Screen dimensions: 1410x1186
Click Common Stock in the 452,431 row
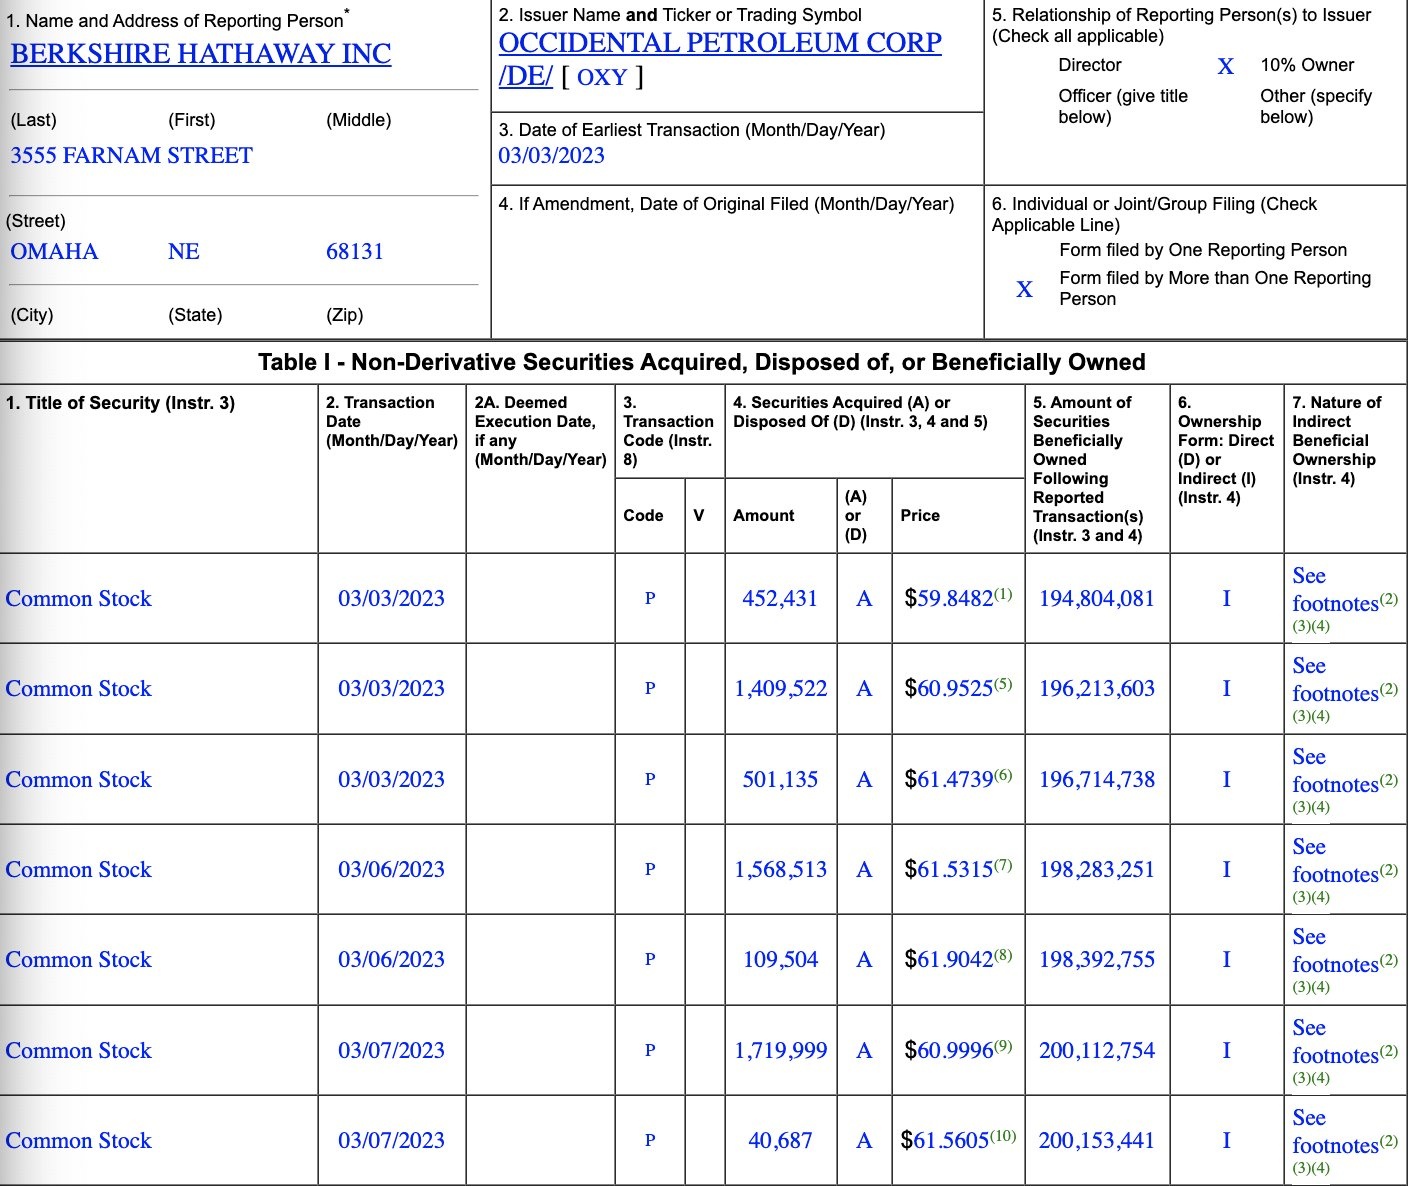tap(78, 599)
